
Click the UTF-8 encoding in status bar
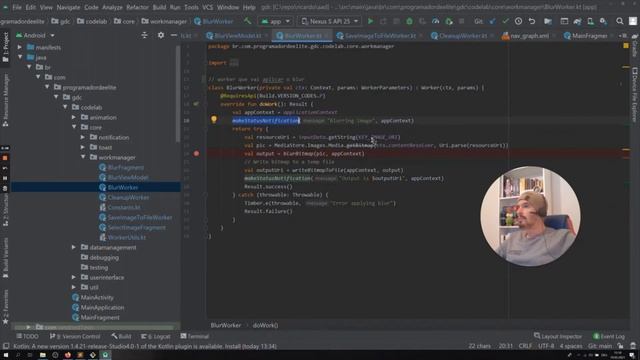pos(546,346)
